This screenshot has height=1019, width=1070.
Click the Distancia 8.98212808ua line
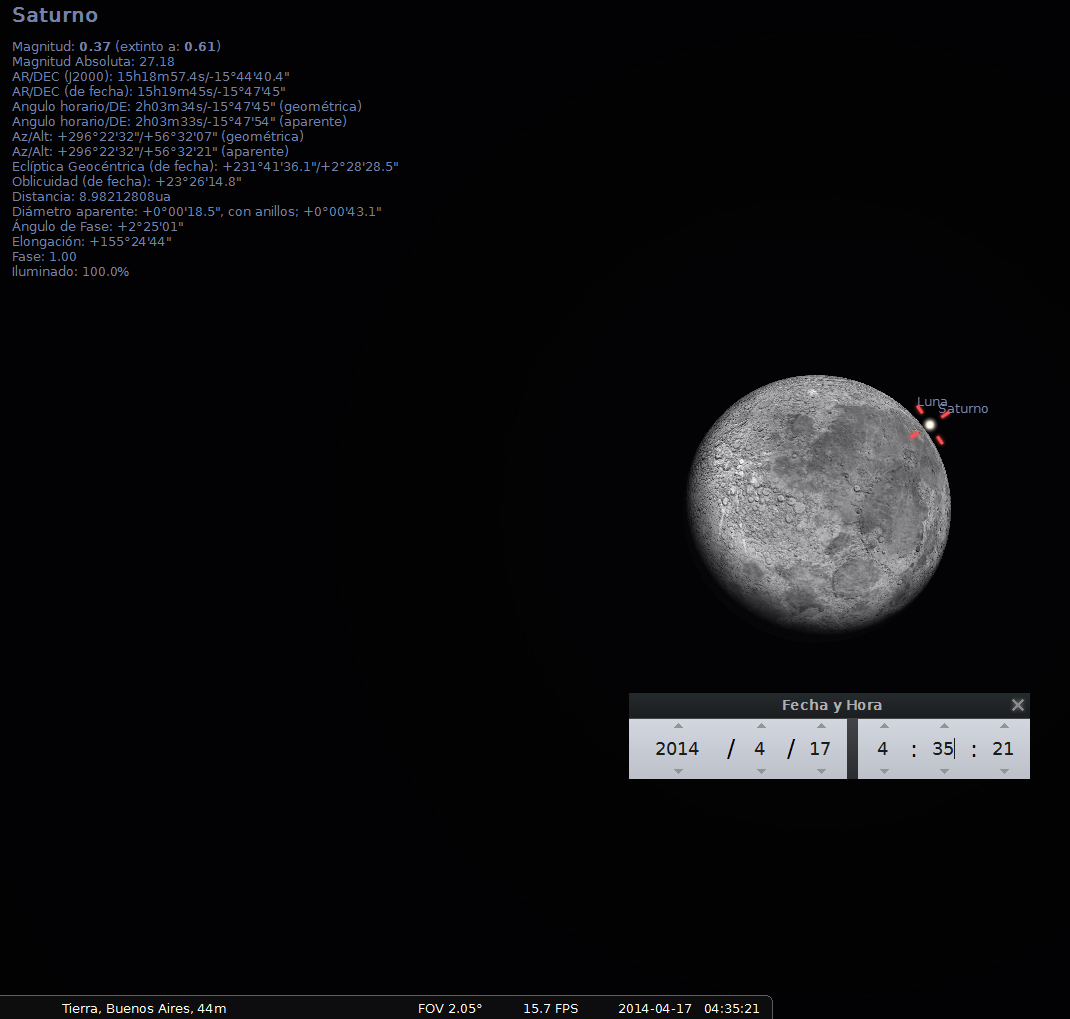(x=91, y=197)
